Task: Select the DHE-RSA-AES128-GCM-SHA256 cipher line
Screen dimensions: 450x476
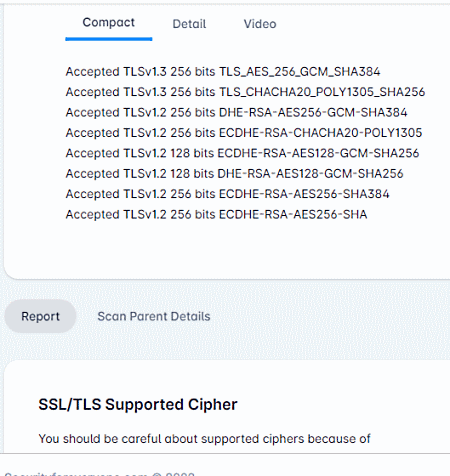Action: click(x=234, y=173)
